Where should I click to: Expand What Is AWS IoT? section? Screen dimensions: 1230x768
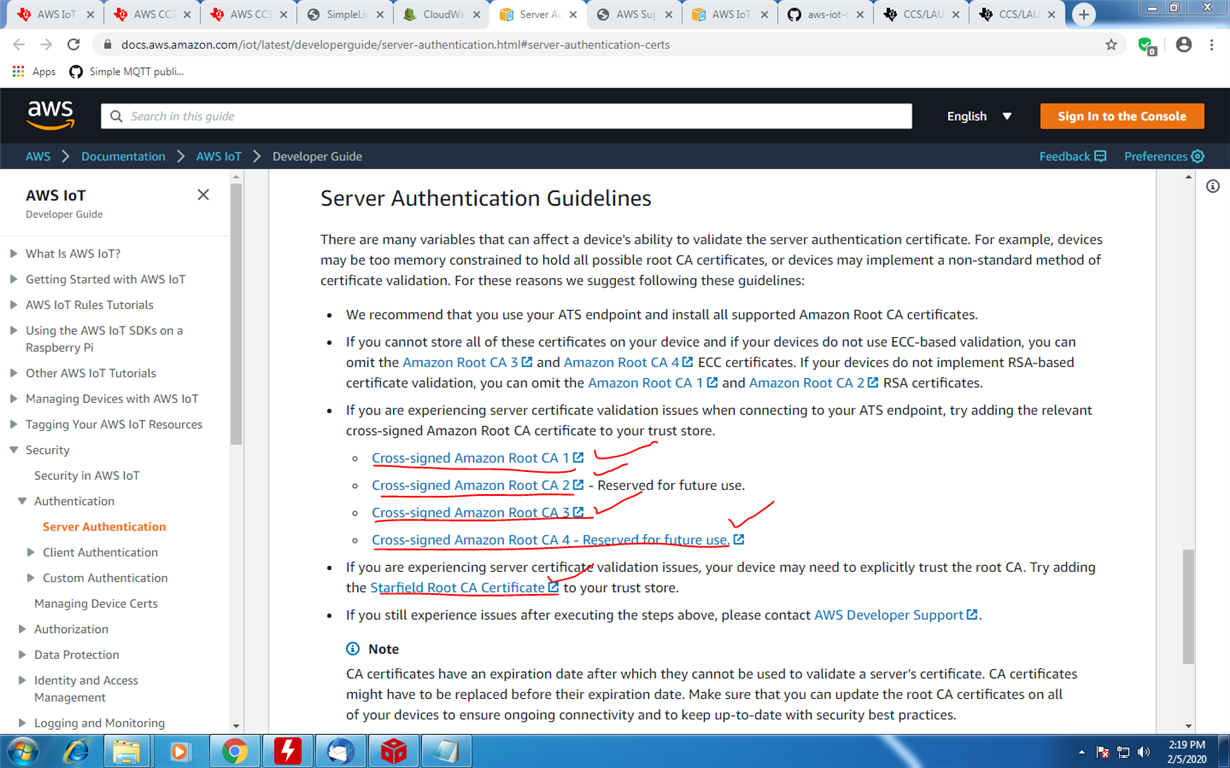coord(14,254)
